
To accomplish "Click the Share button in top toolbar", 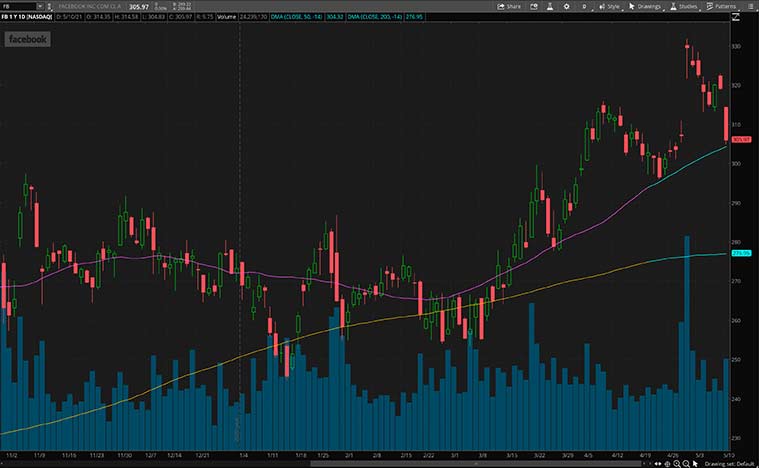I will point(509,6).
